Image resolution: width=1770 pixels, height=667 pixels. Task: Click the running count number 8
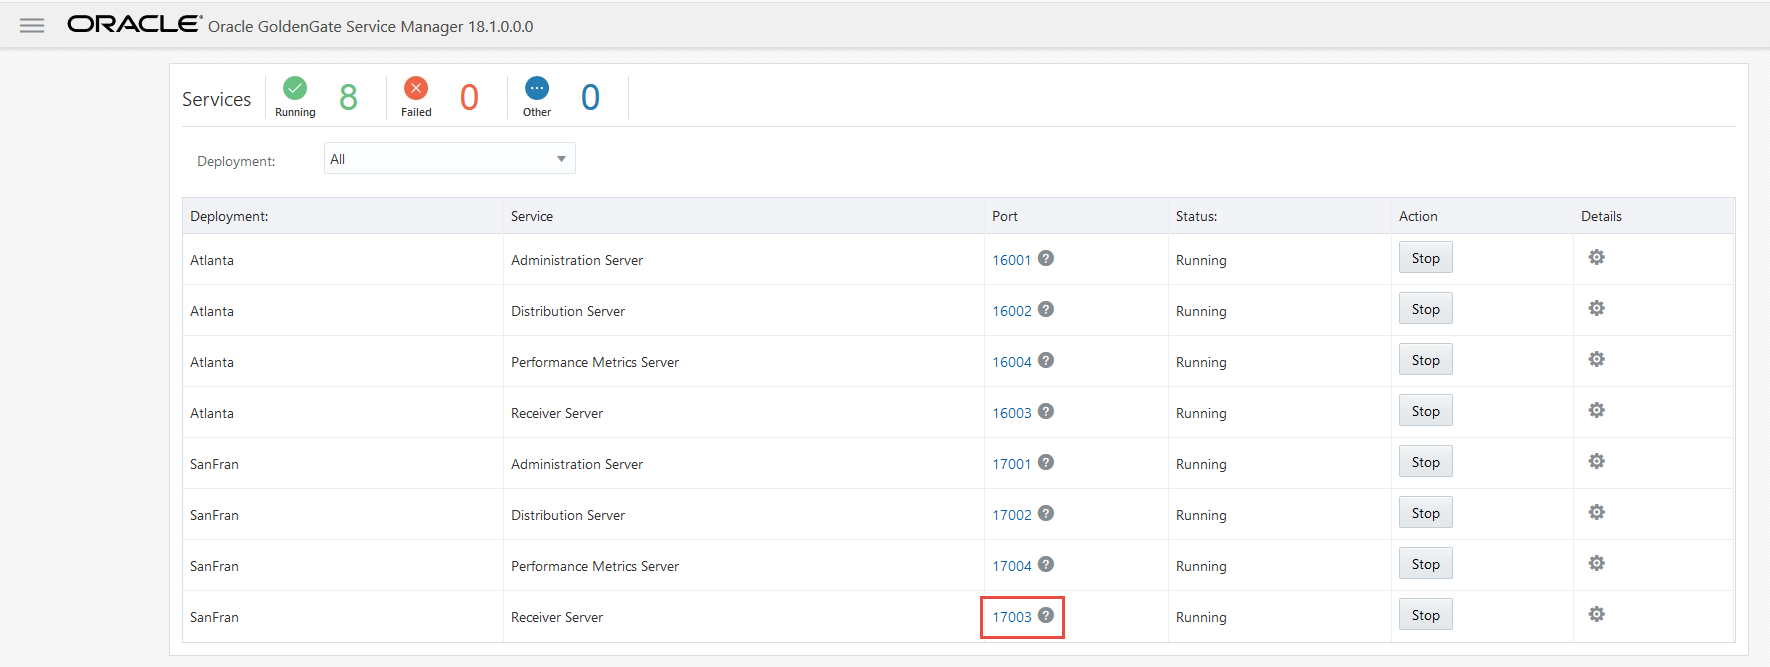348,97
